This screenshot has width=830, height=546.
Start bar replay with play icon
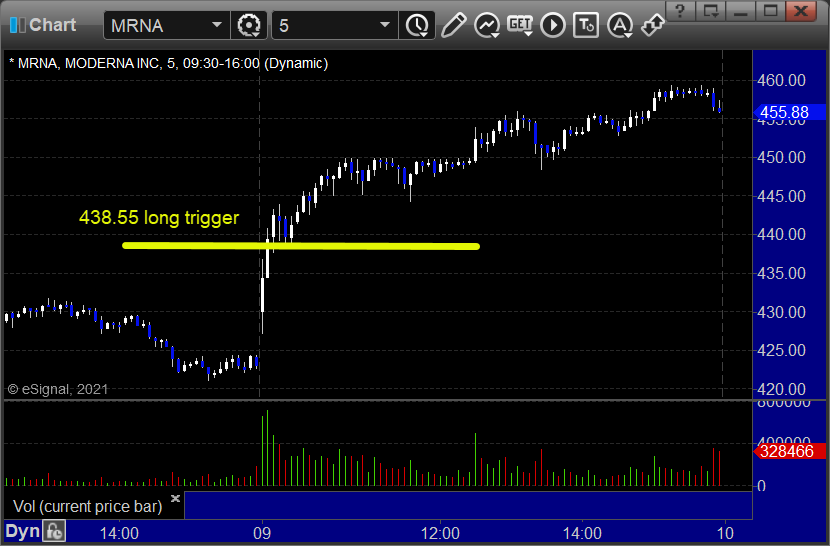click(x=553, y=25)
